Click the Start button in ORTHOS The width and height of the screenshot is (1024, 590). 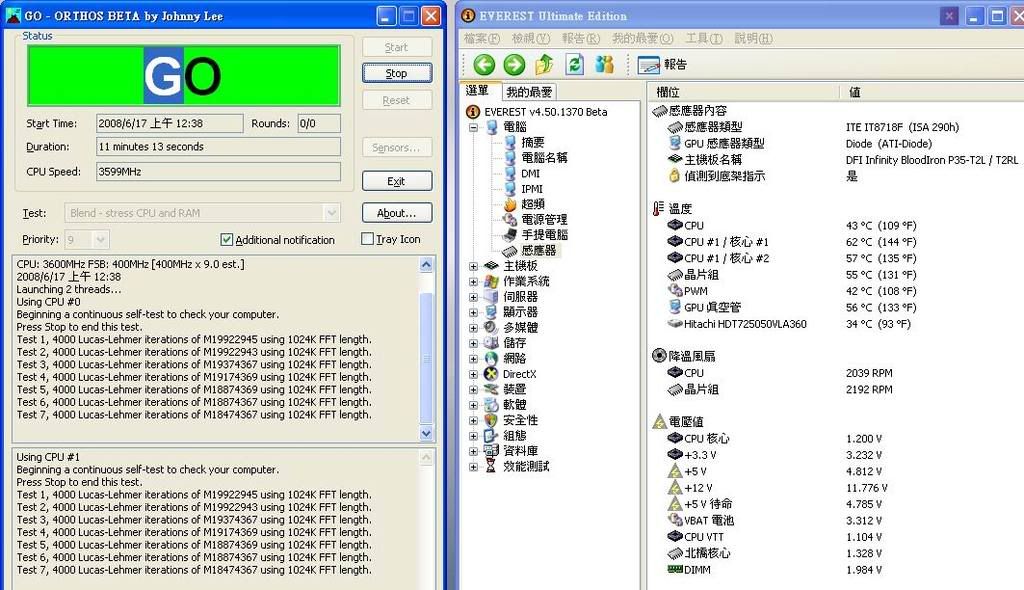click(397, 47)
